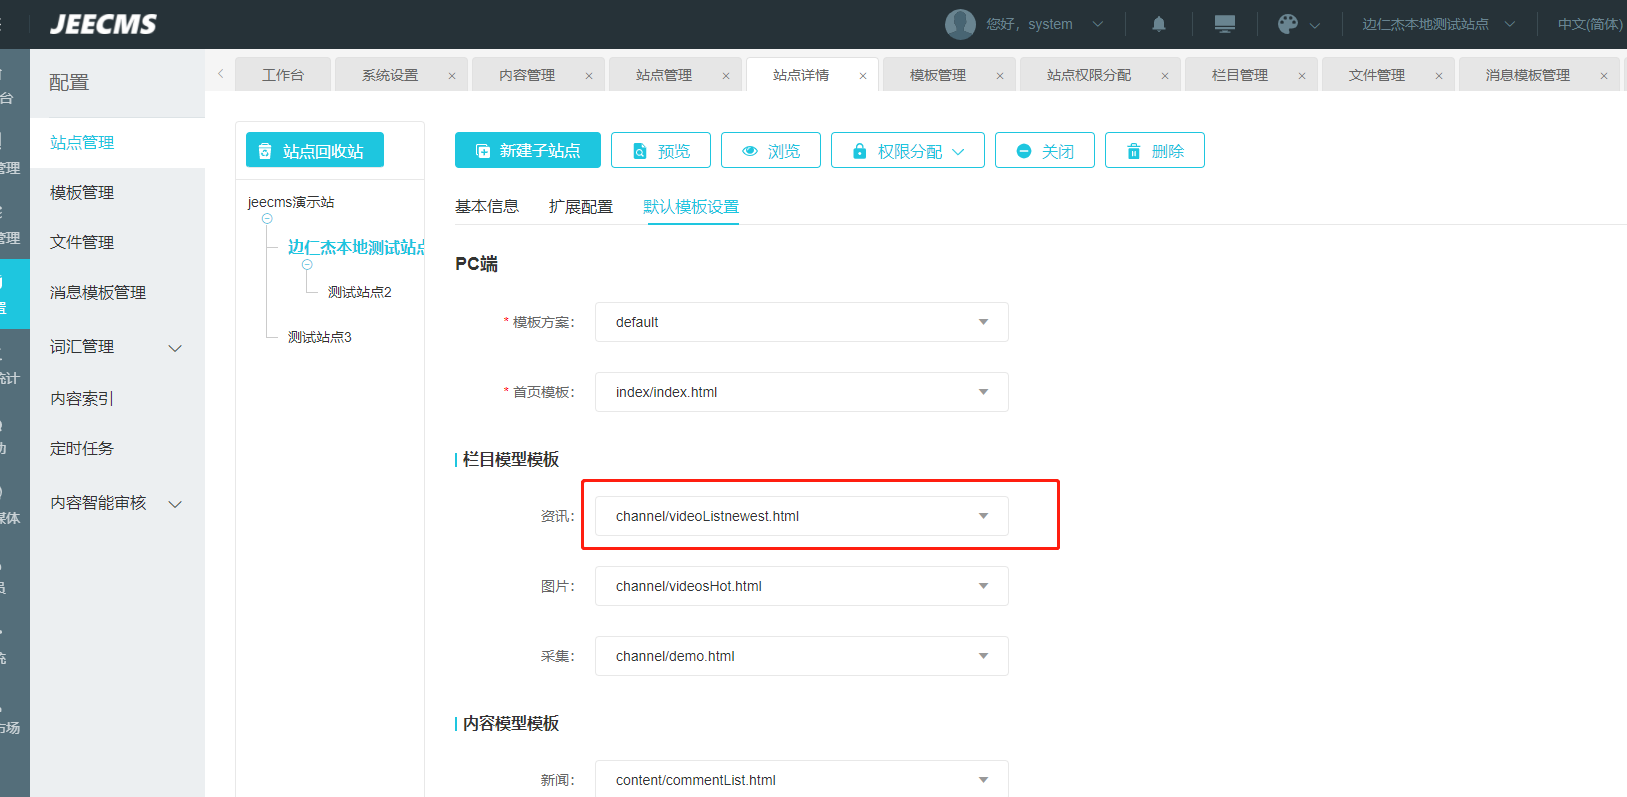
Task: Open the site switcher 边仁杰本地测试站点
Action: (x=1438, y=24)
